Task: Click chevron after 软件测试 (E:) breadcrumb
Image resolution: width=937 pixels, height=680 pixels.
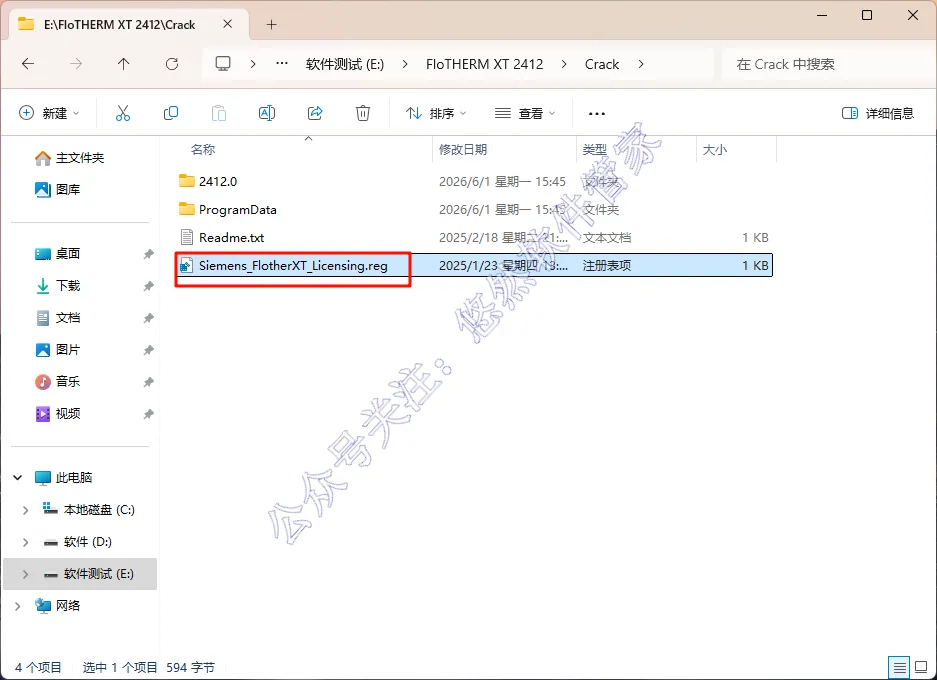Action: click(x=405, y=64)
